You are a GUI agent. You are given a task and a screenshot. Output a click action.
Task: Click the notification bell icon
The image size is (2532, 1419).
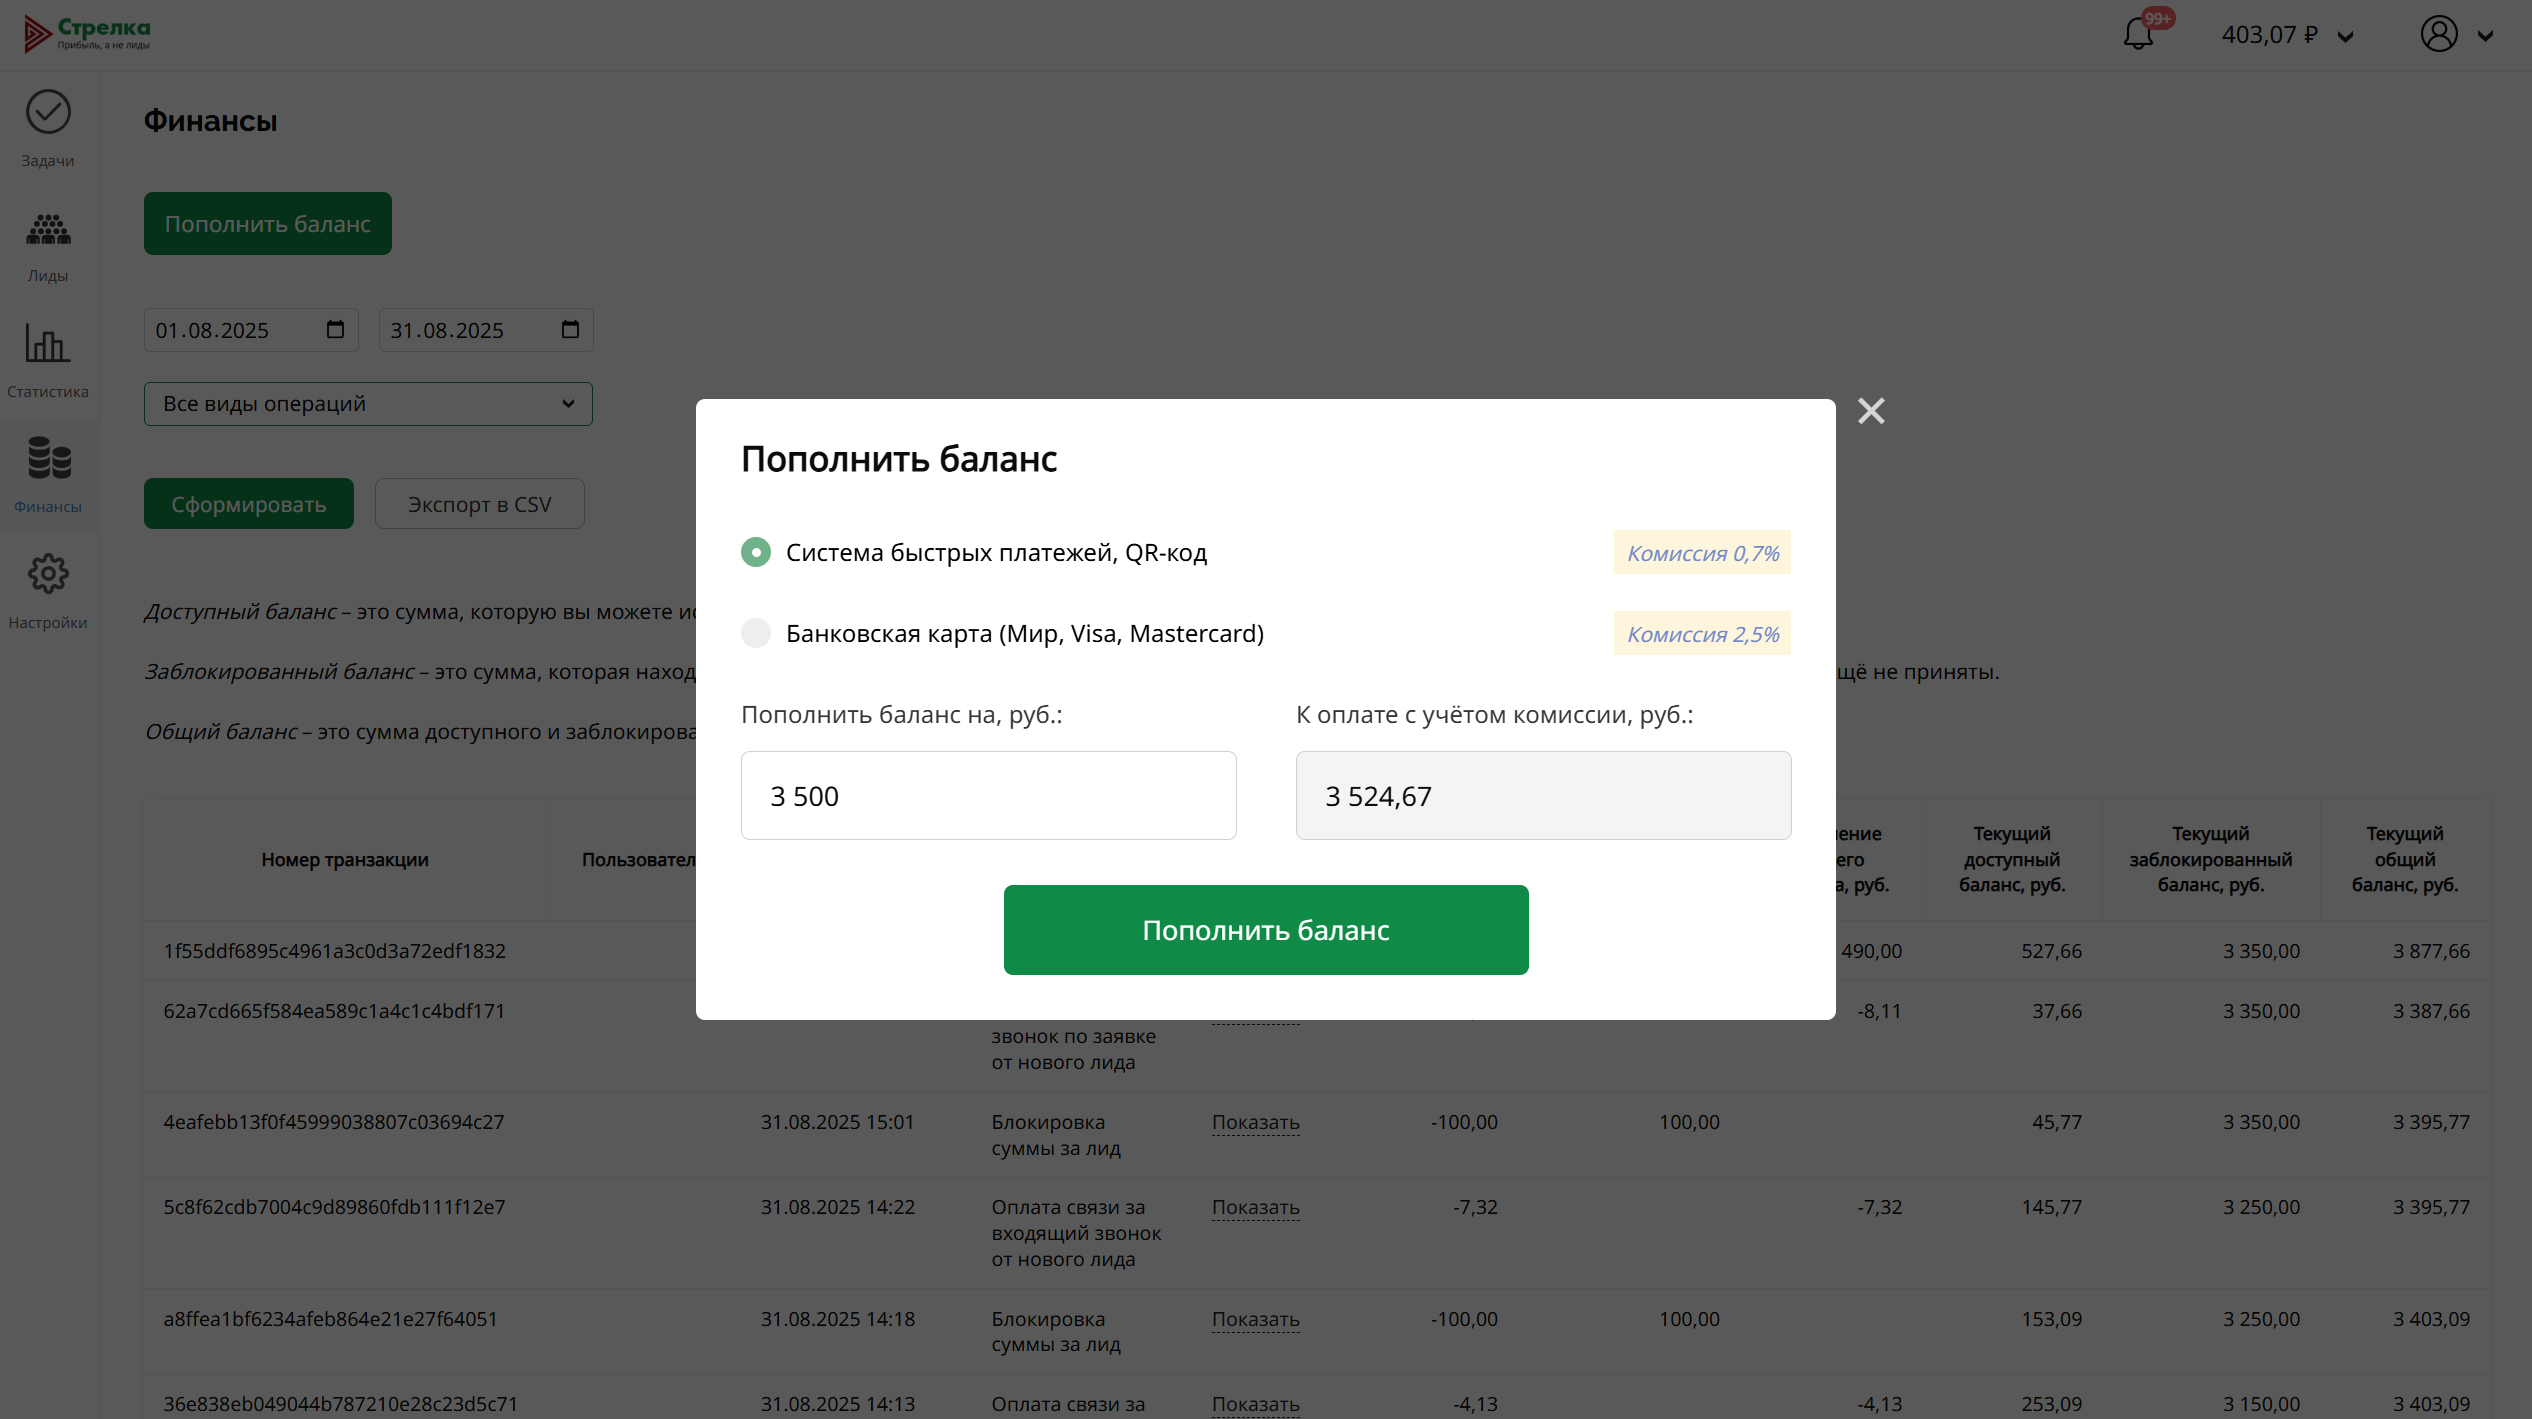[2138, 35]
